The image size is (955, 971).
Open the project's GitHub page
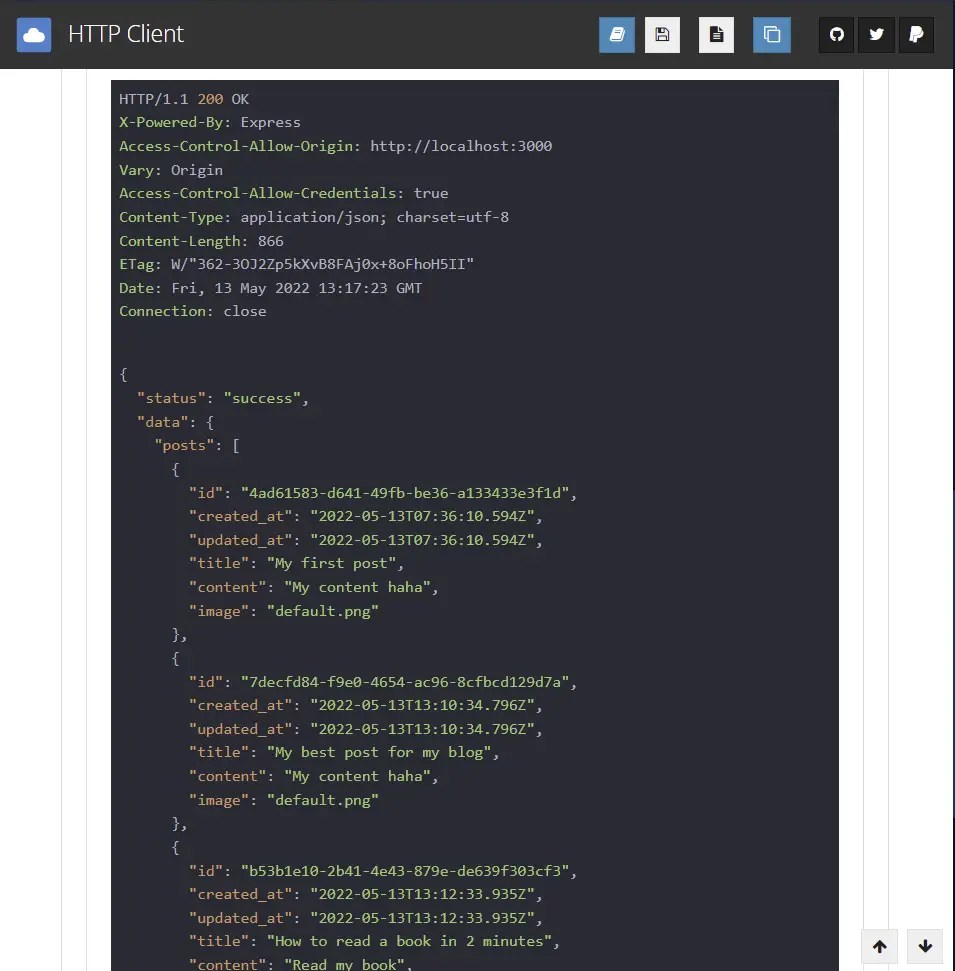[836, 34]
